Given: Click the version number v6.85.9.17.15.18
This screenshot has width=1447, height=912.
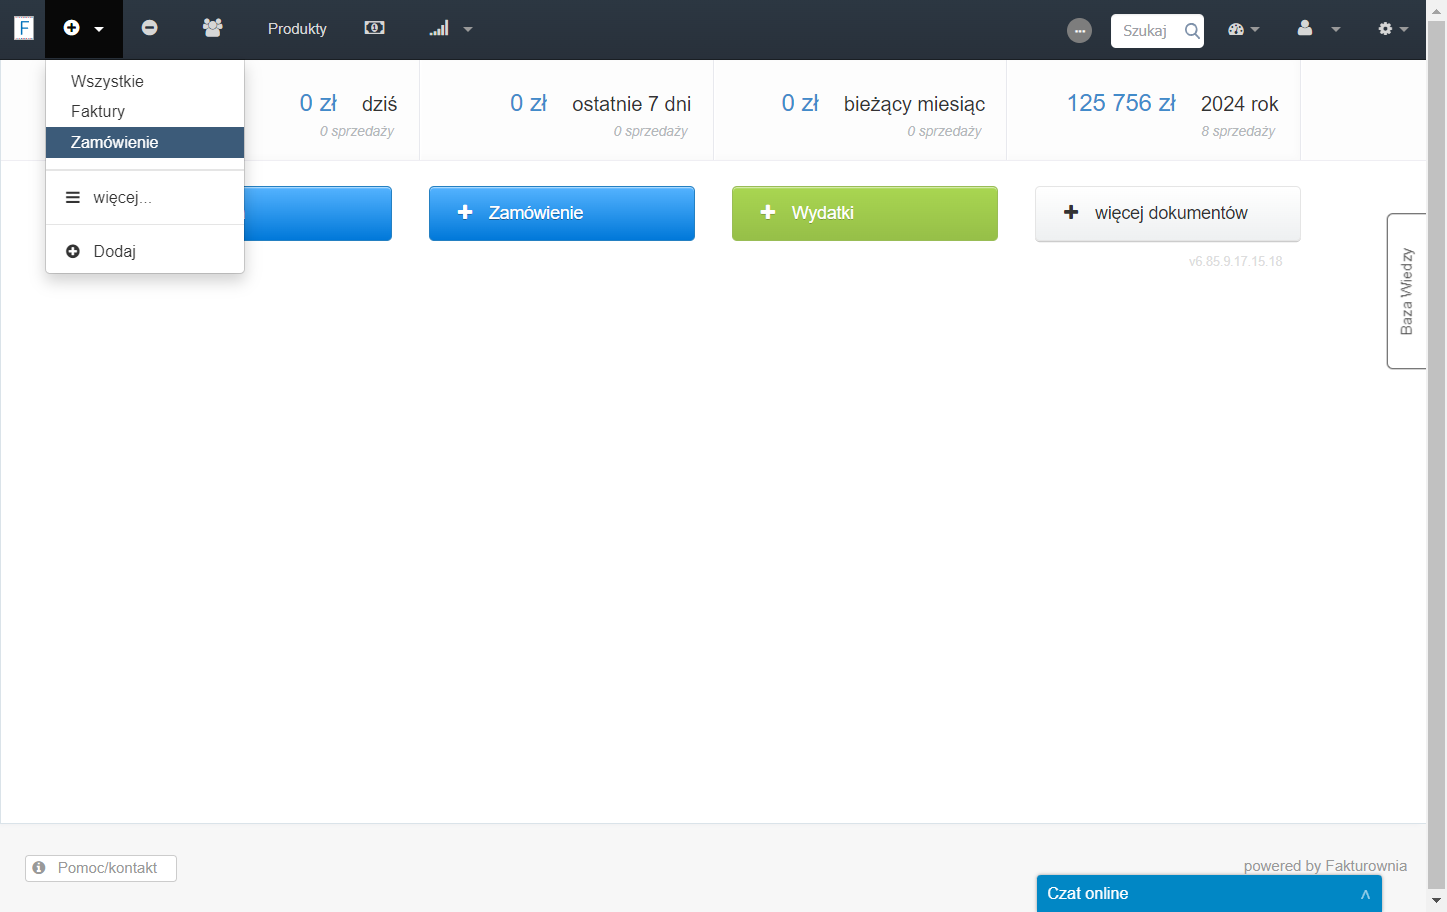Looking at the screenshot, I should pos(1235,261).
